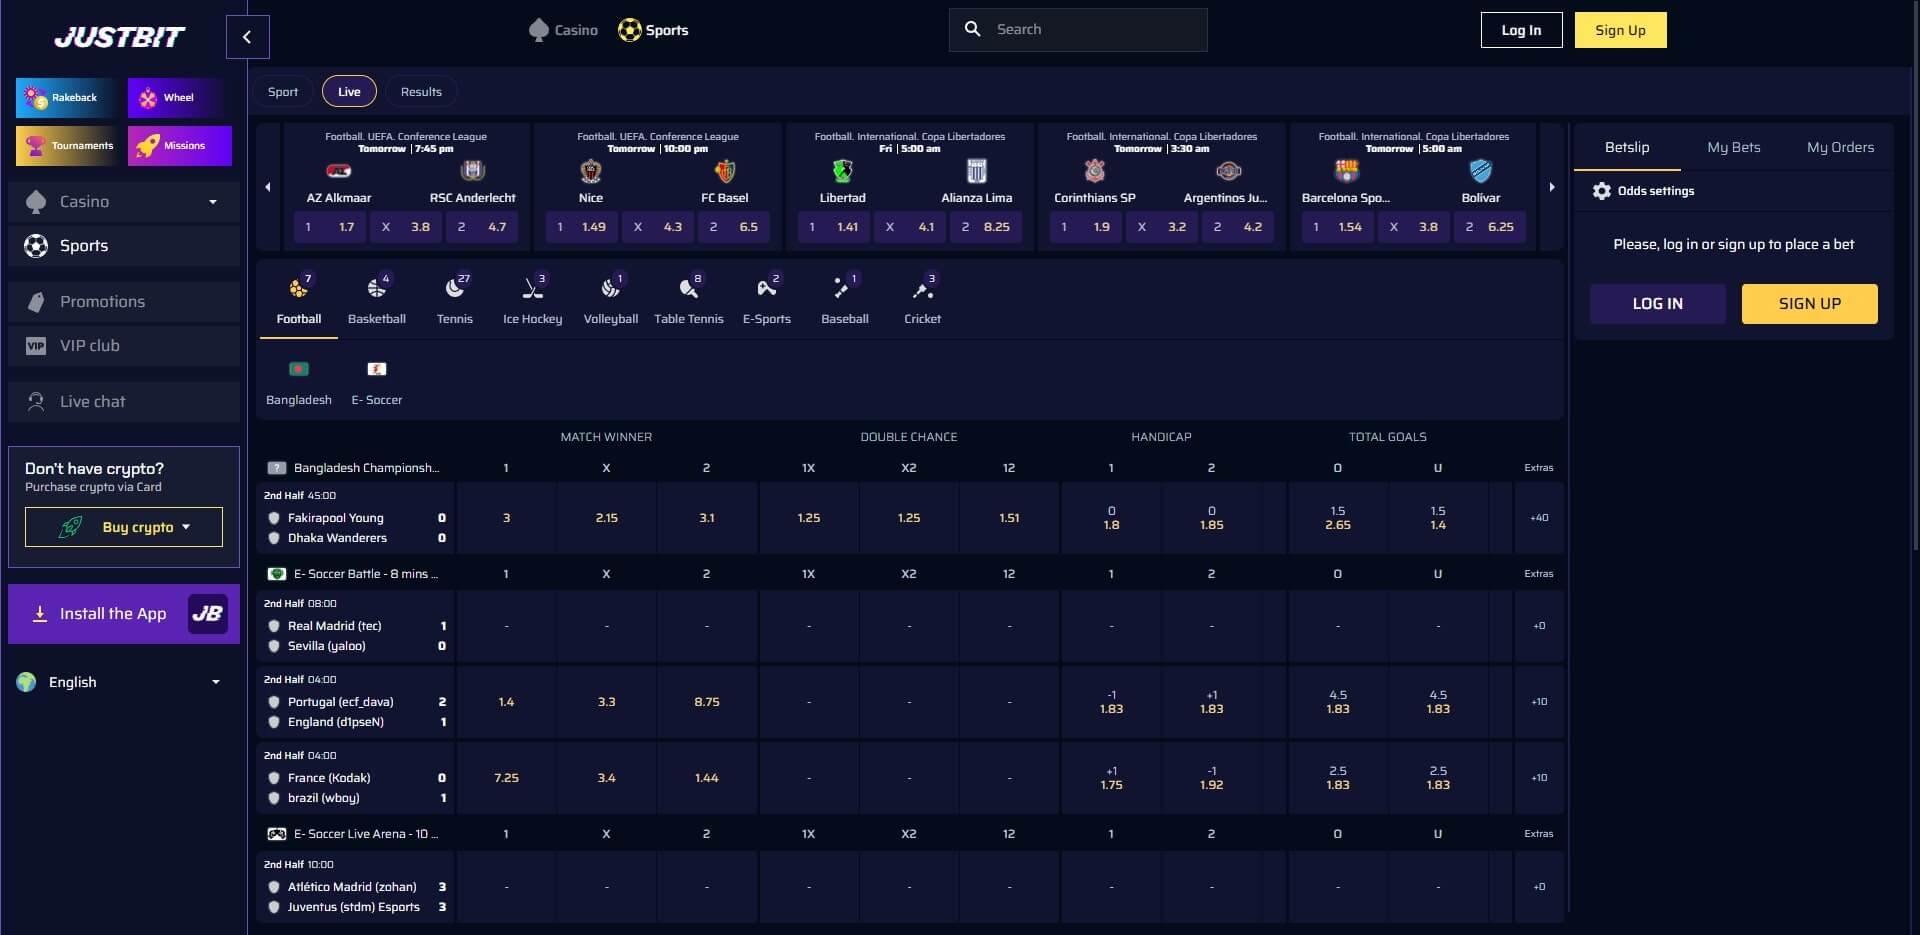Open the Baseball live section

844,298
